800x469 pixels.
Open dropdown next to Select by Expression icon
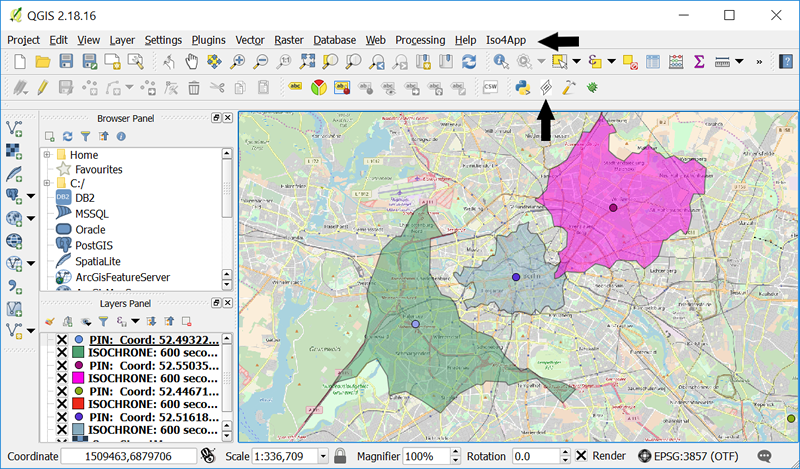611,62
